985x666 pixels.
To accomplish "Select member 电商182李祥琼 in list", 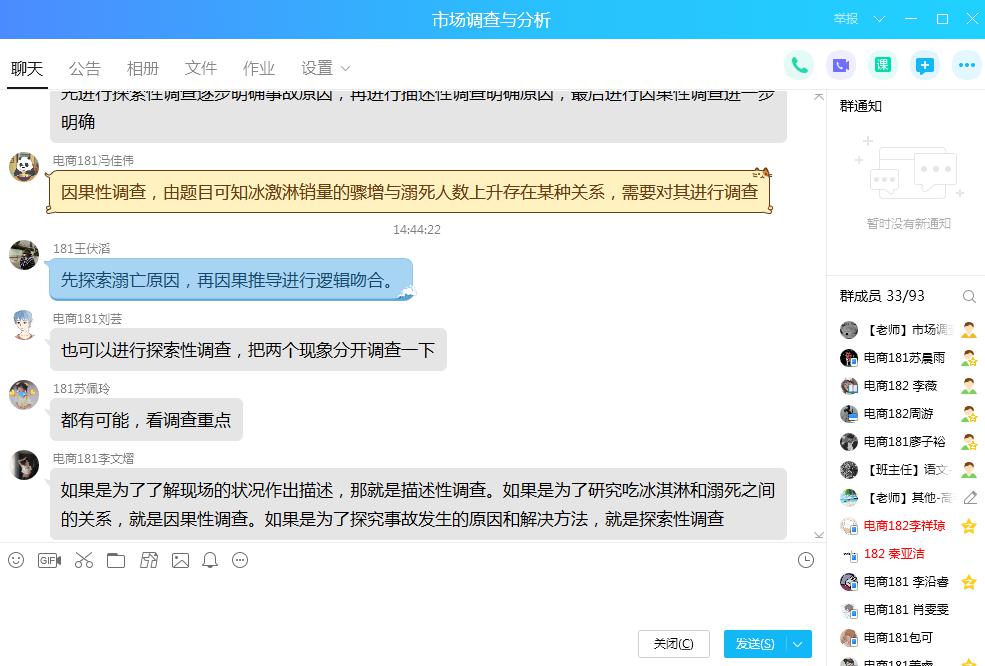I will click(x=904, y=525).
